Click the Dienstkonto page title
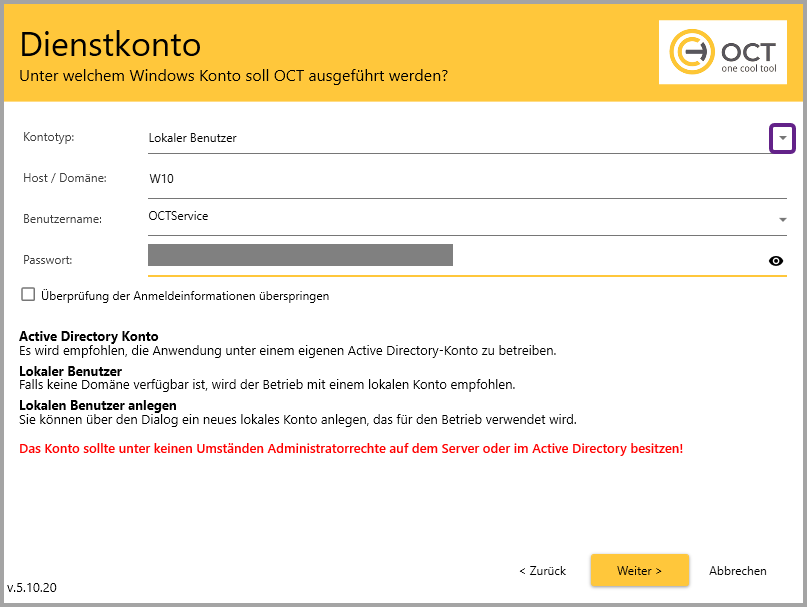The width and height of the screenshot is (807, 607). (110, 44)
